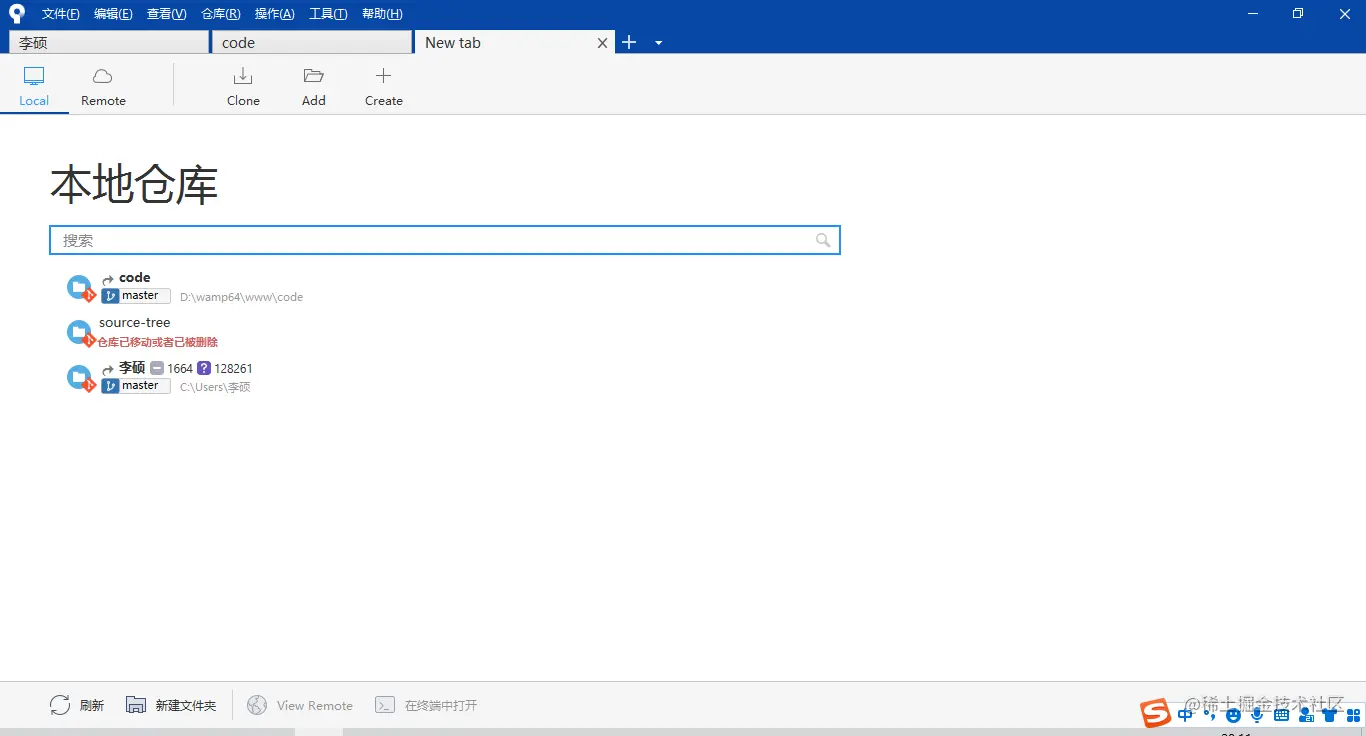This screenshot has width=1366, height=736.
Task: Close the New tab tab
Action: (603, 43)
